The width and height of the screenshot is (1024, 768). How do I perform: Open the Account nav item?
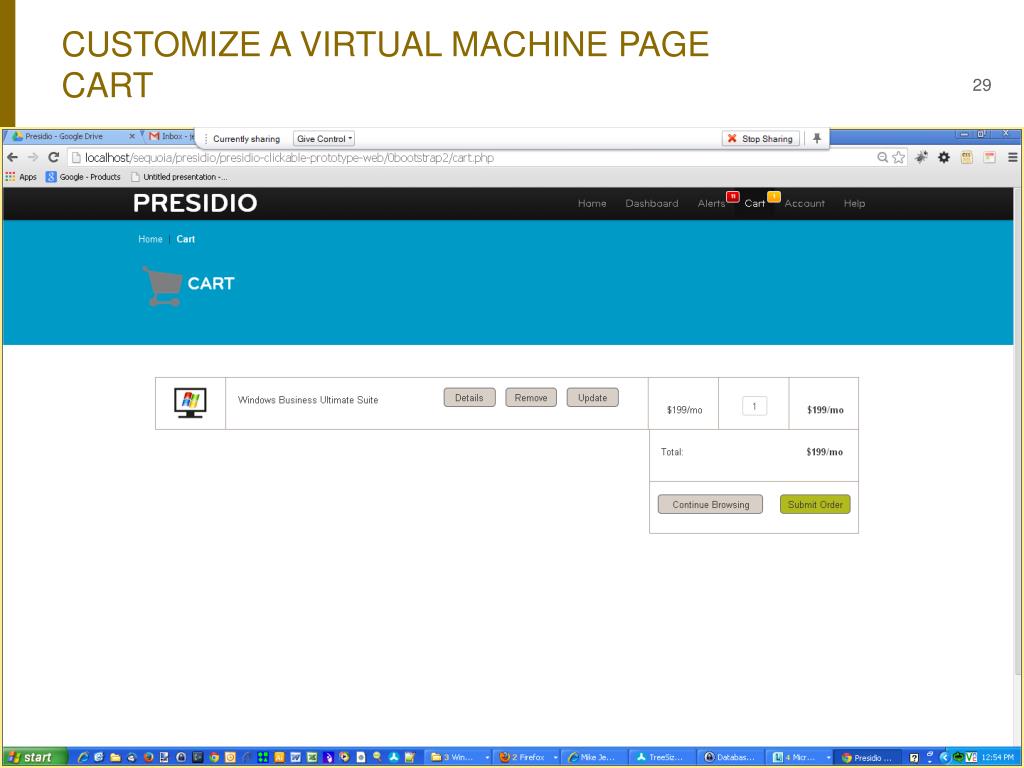[805, 204]
